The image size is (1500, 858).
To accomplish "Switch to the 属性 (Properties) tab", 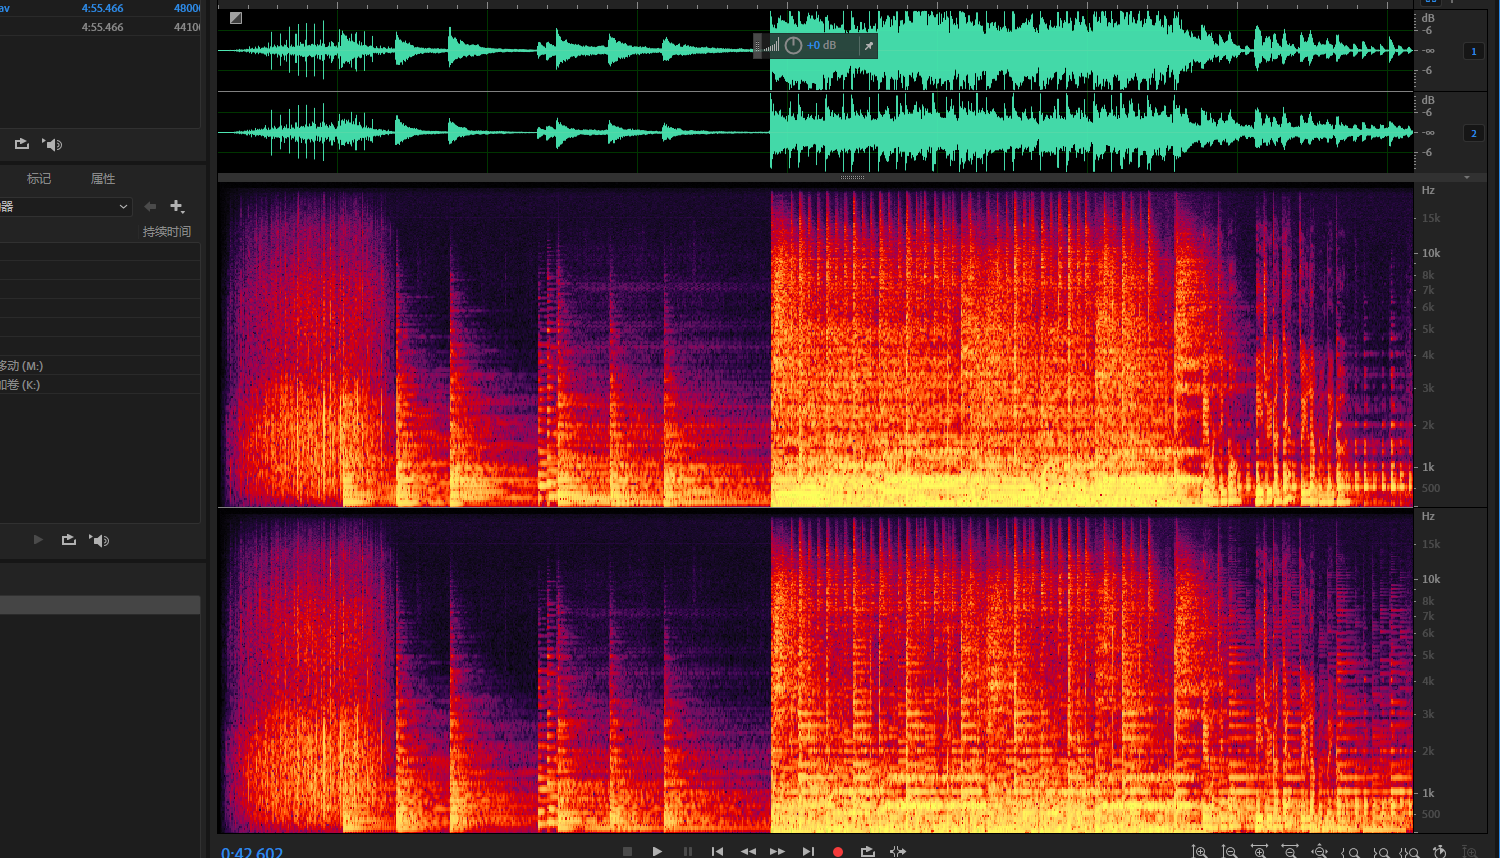I will pyautogui.click(x=103, y=179).
